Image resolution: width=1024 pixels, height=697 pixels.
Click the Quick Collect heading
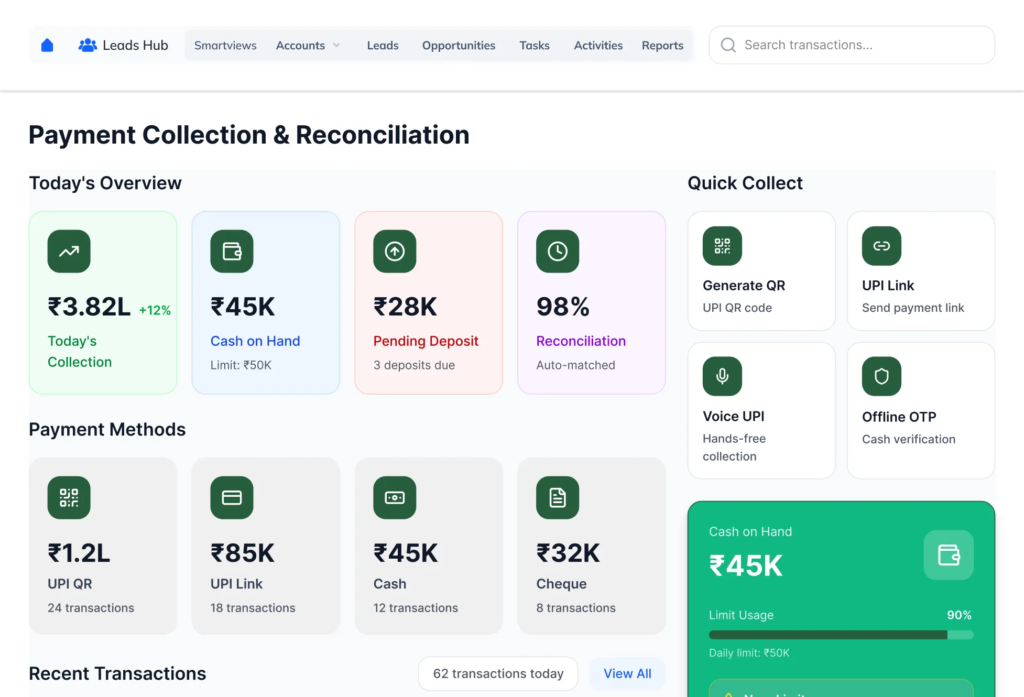pyautogui.click(x=745, y=183)
